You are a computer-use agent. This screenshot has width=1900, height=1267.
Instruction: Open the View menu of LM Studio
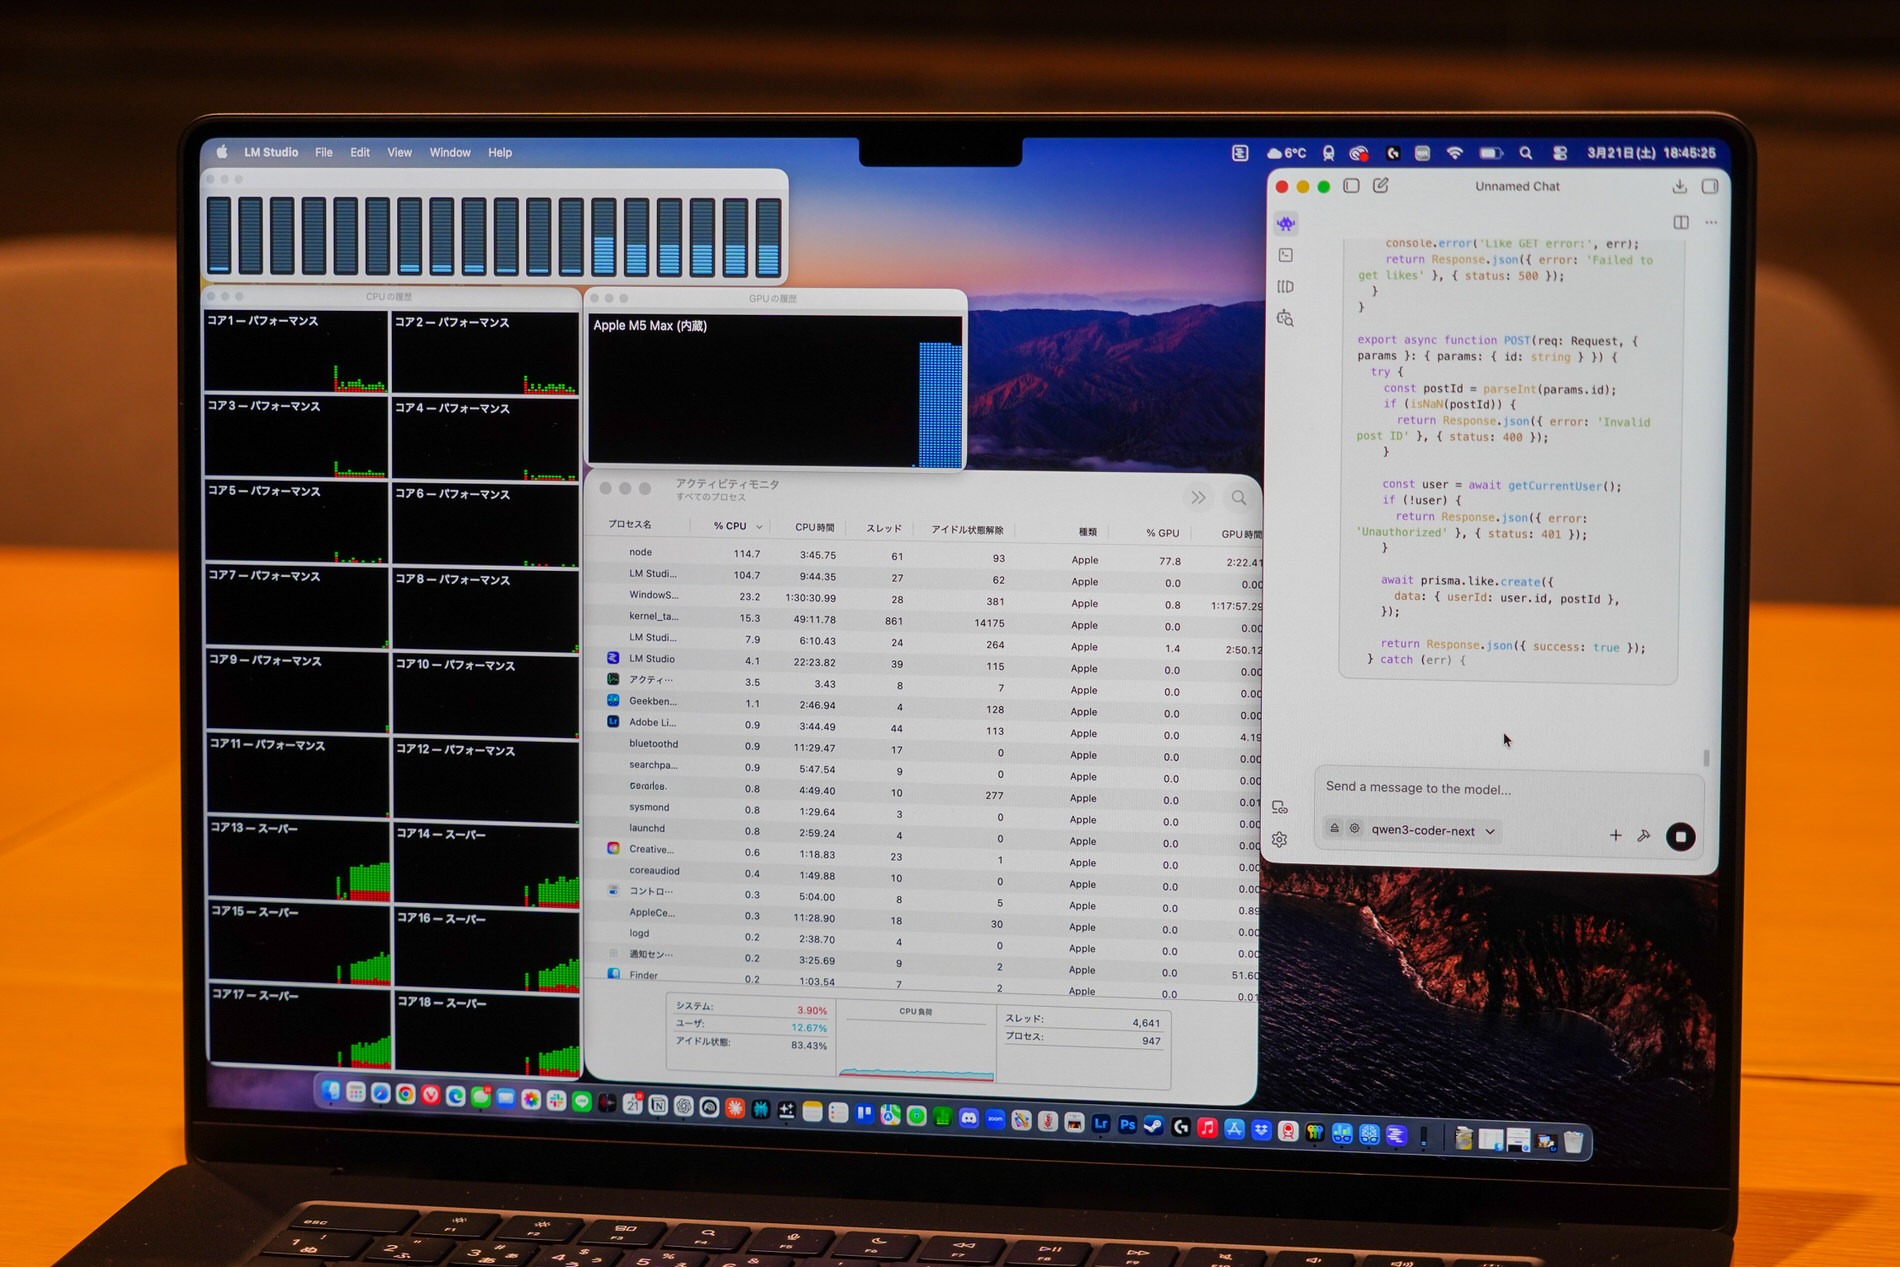(399, 152)
